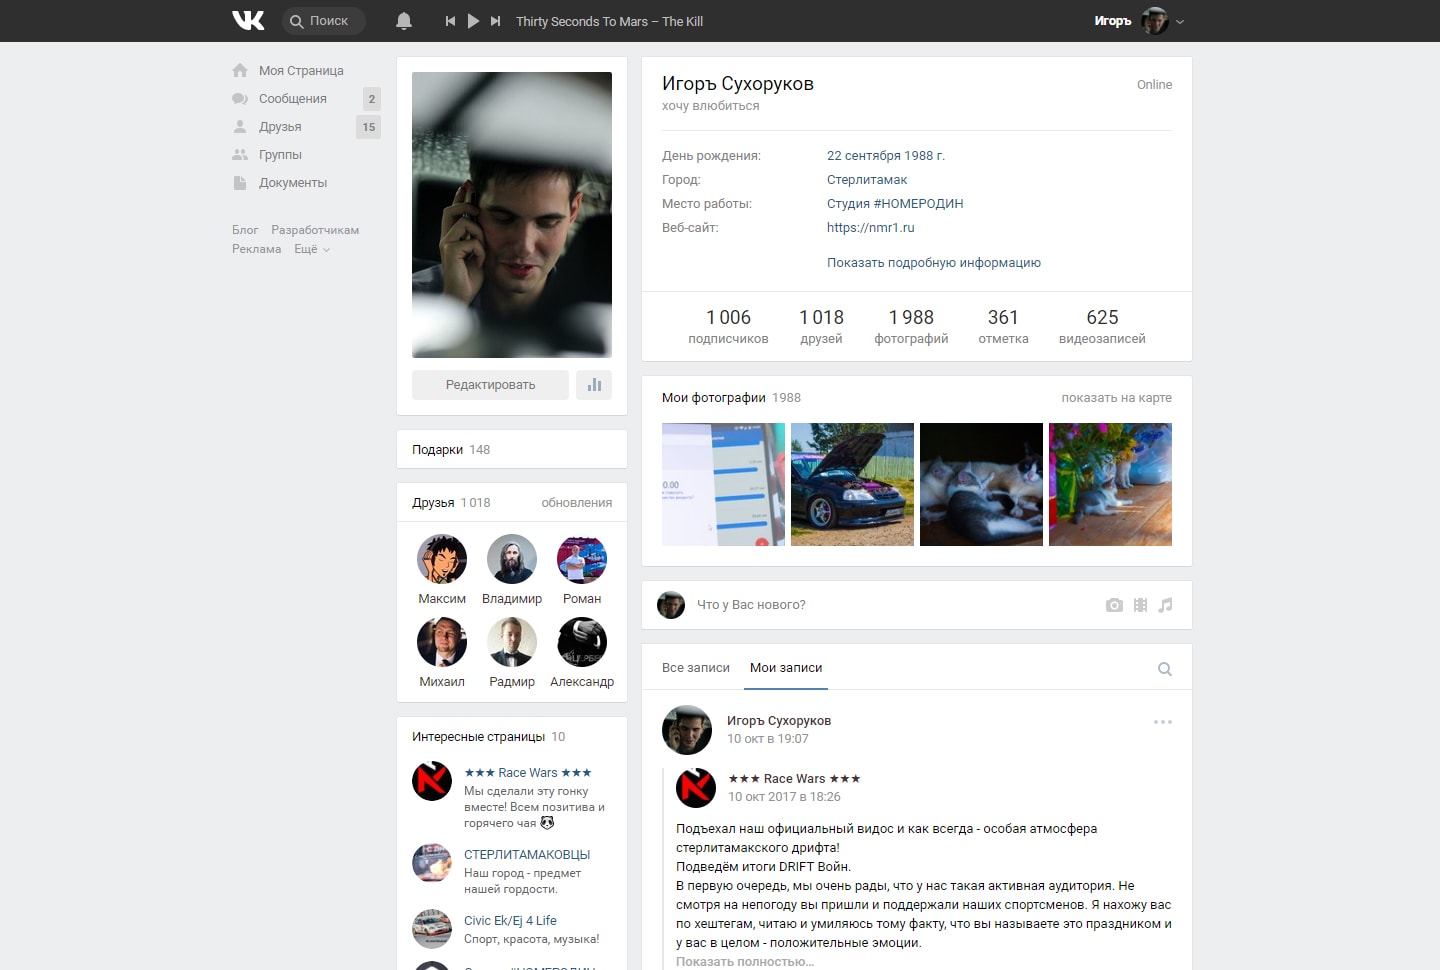Open friend Радмир's avatar
Screen dimensions: 1440x970
point(512,642)
